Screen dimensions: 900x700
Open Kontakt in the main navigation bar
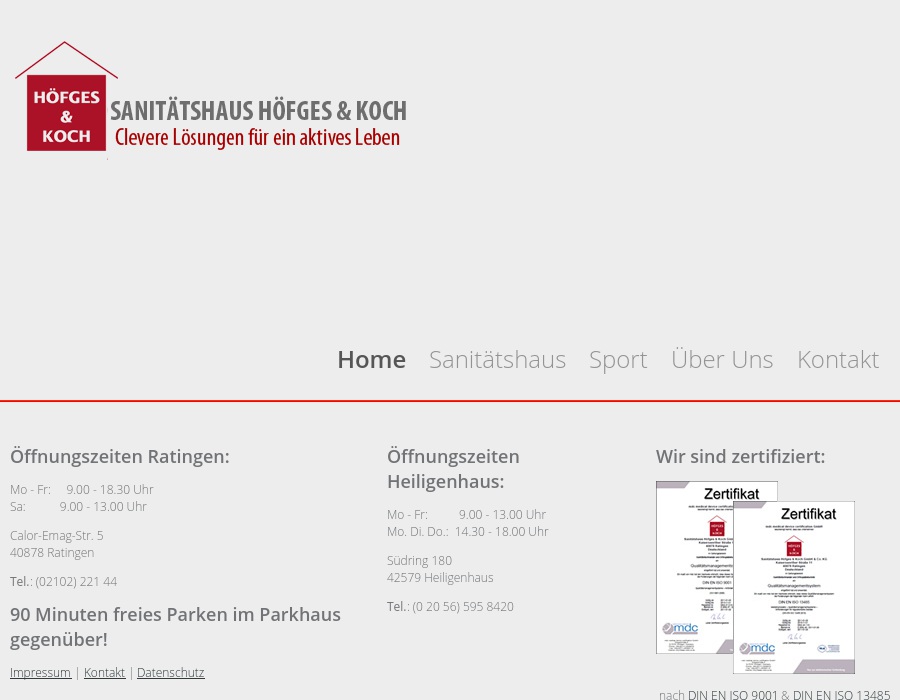click(837, 359)
